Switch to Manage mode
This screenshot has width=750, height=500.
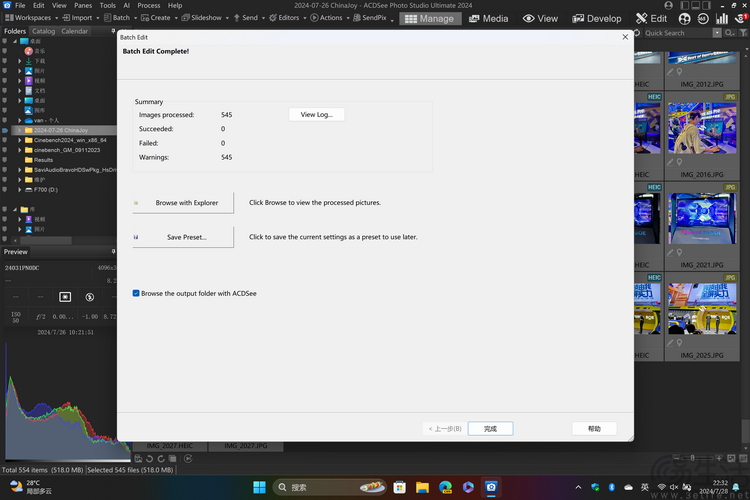[x=430, y=19]
